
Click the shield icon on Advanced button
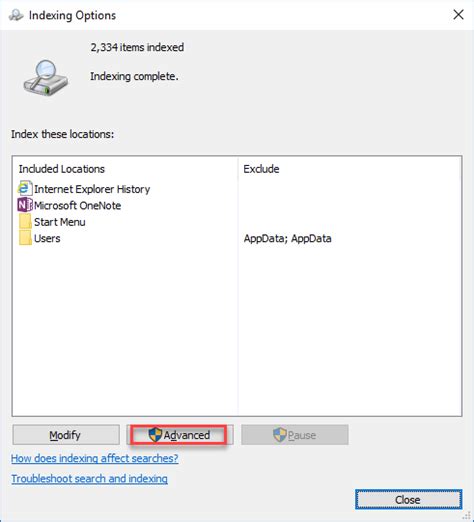click(x=155, y=435)
